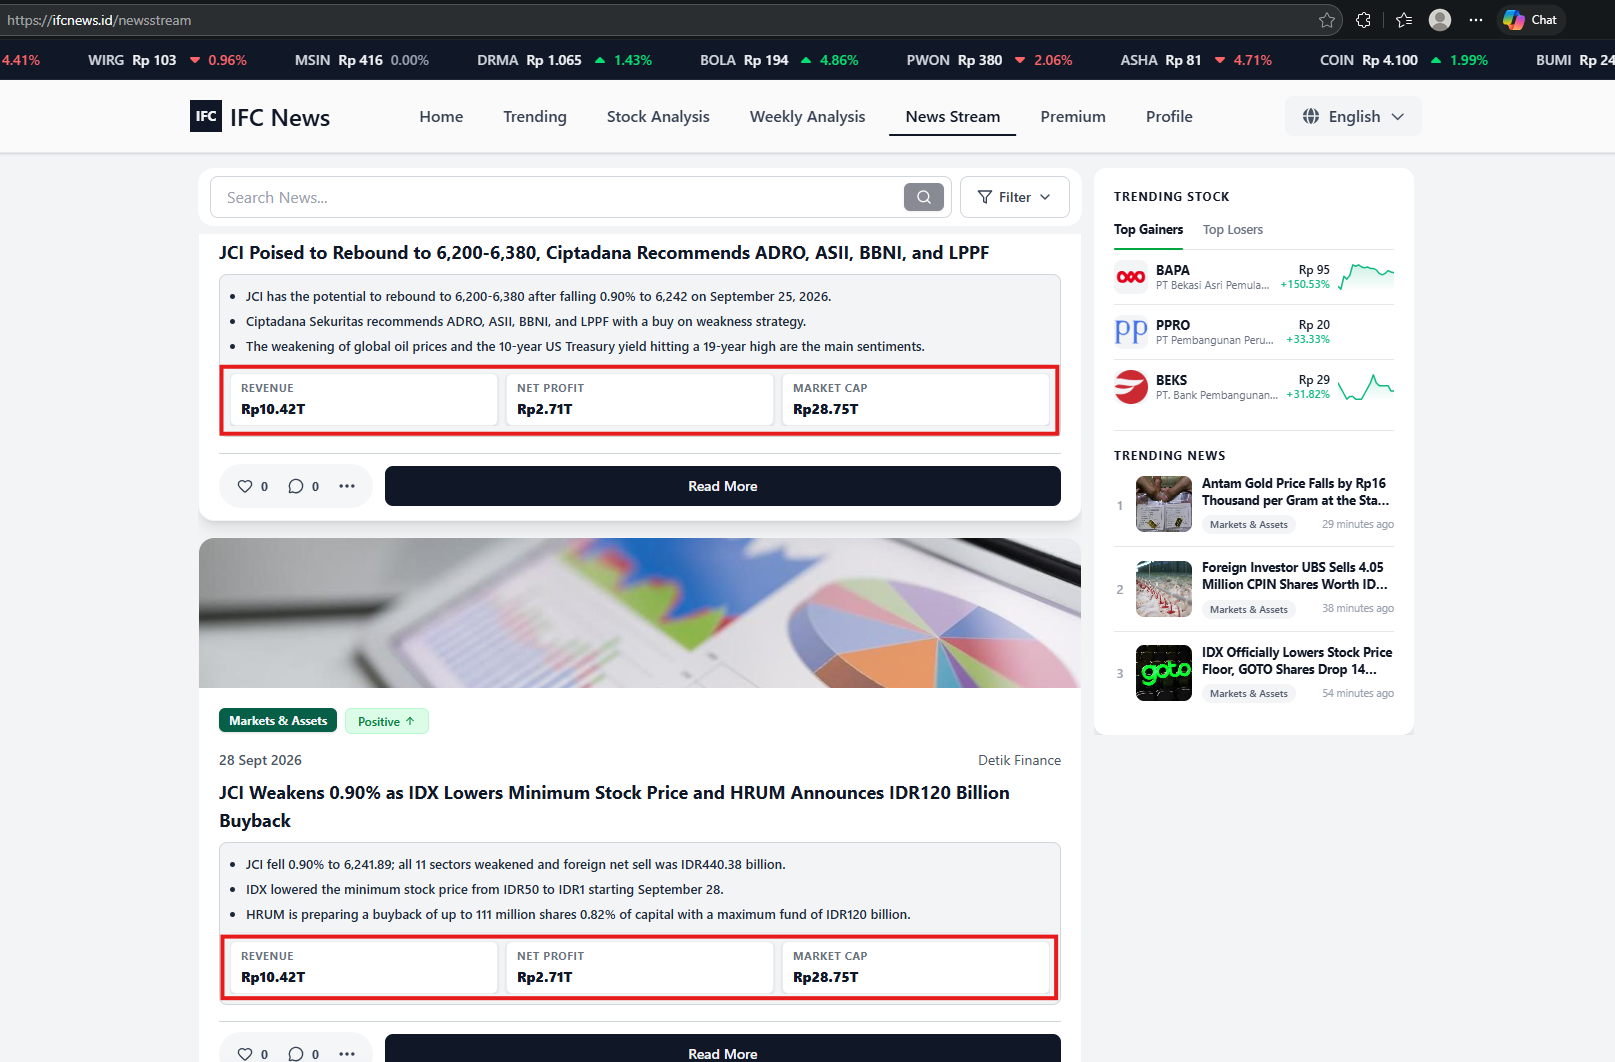Open the Filter dropdown
The image size is (1615, 1062).
[1014, 197]
